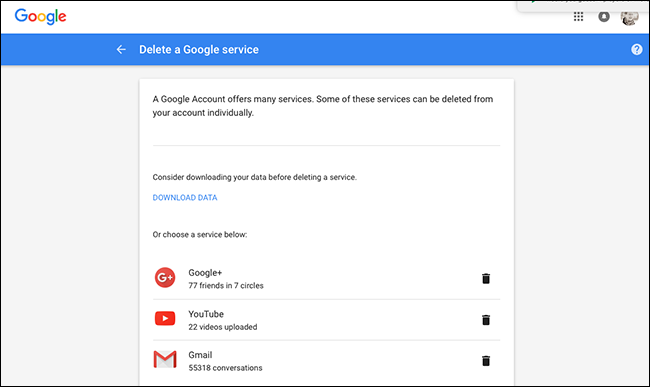The height and width of the screenshot is (387, 650).
Task: Click the Gmail envelope icon
Action: point(165,359)
